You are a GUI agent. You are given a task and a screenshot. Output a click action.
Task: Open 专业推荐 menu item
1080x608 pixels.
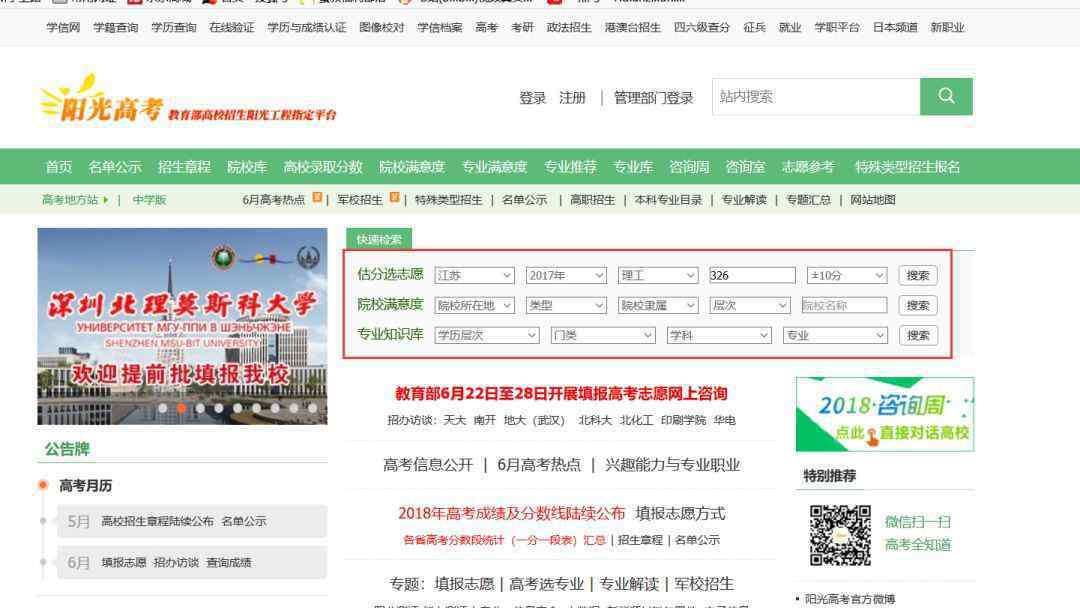tap(570, 167)
